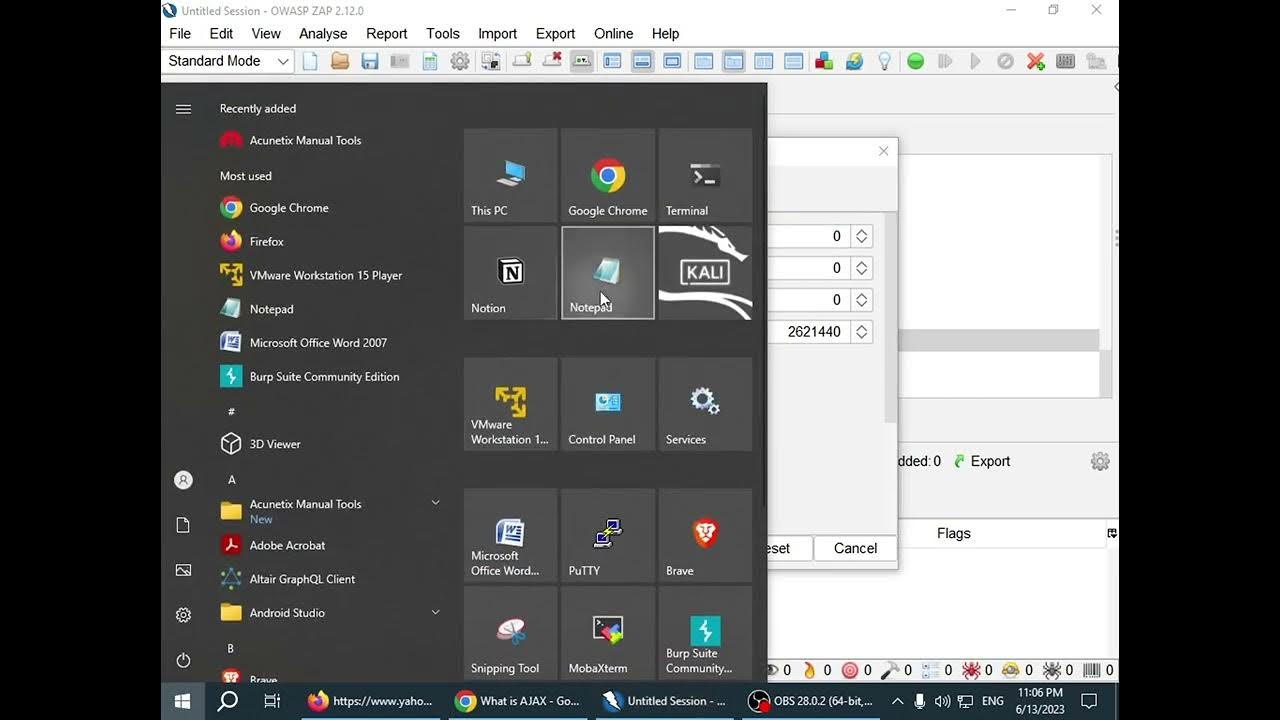This screenshot has height=720, width=1280.
Task: Click the gear icon beside Export
Action: pyautogui.click(x=1100, y=461)
